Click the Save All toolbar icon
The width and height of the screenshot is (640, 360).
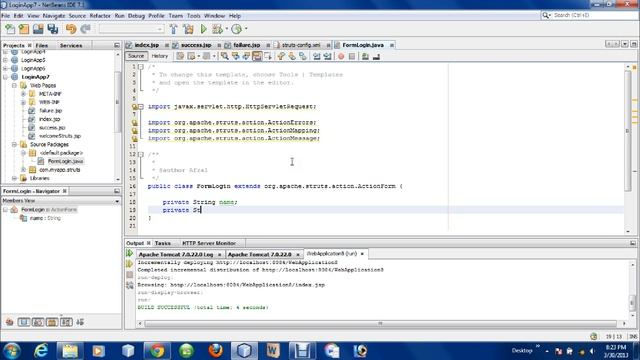53,29
